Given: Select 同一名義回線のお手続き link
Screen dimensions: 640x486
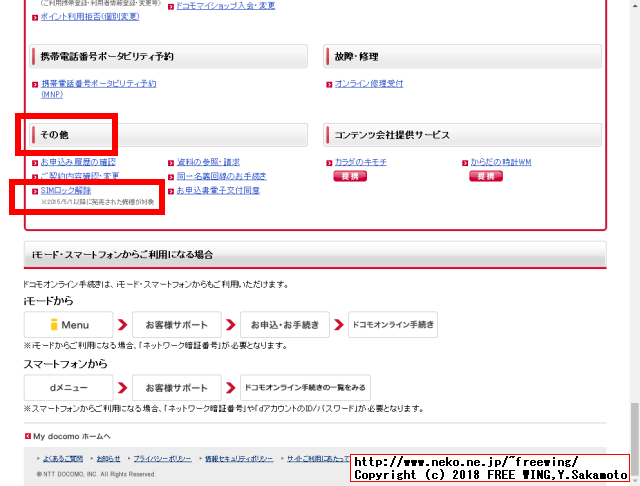Looking at the screenshot, I should click(x=221, y=176).
